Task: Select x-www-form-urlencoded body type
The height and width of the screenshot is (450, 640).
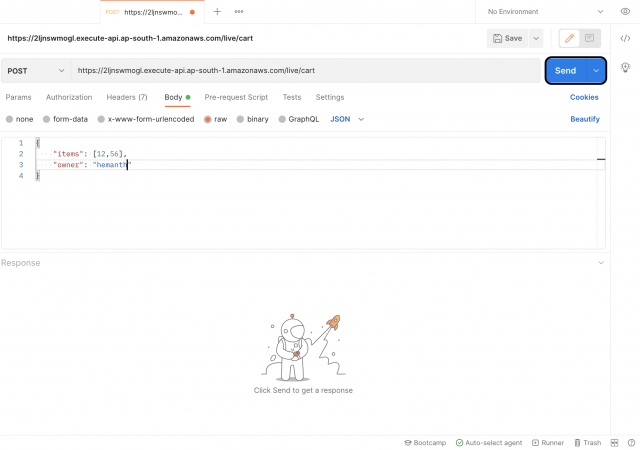Action: [146, 119]
